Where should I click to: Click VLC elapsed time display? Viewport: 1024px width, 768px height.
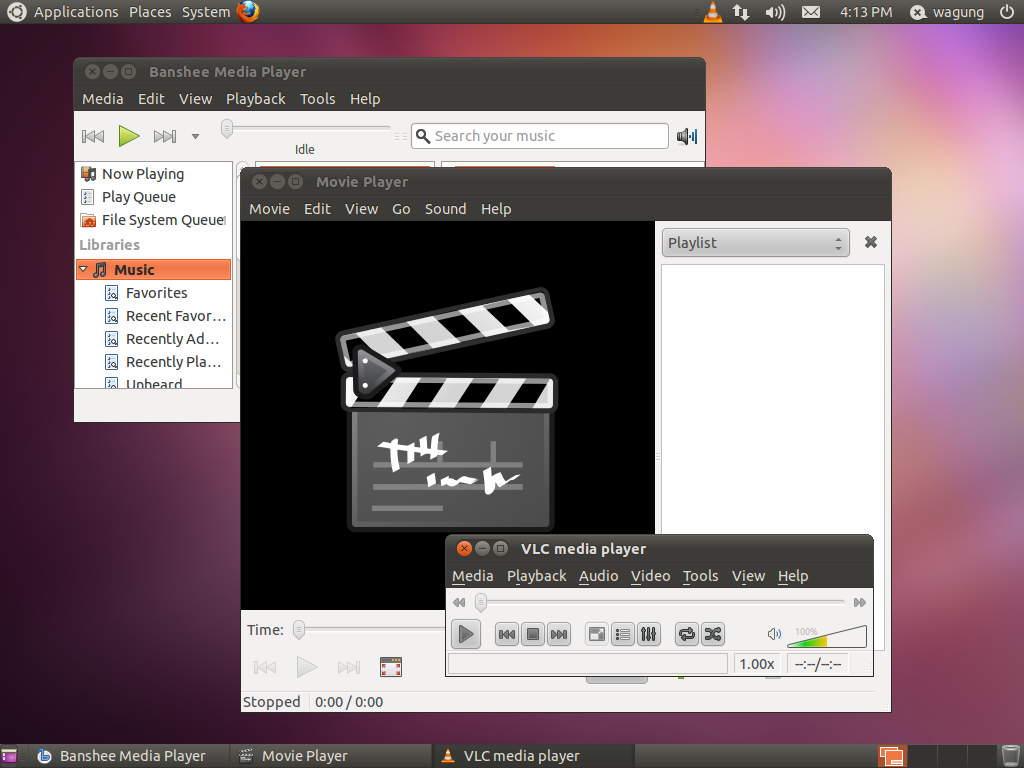pos(818,664)
